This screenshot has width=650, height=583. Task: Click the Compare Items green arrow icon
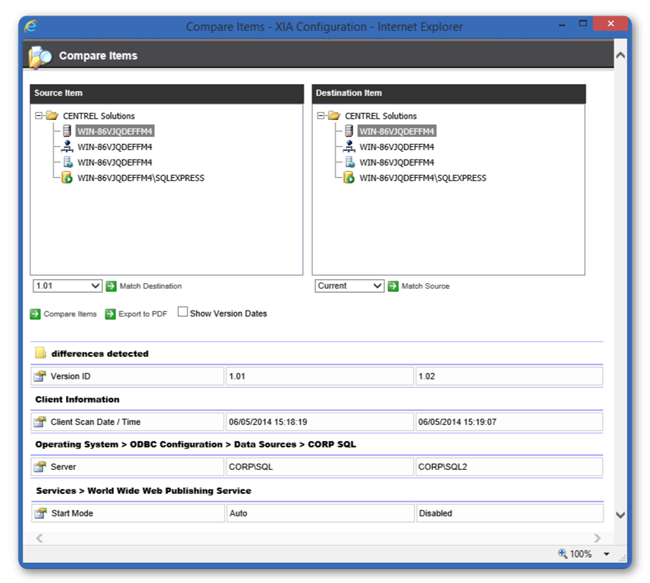[x=35, y=314]
